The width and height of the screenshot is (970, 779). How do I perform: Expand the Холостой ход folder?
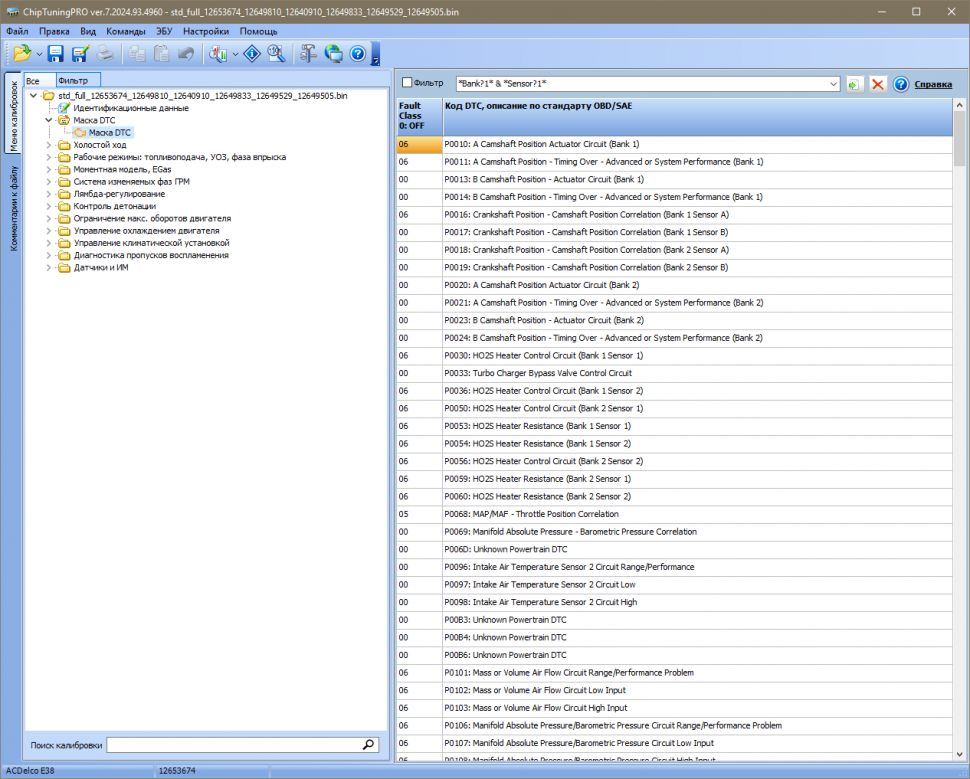(x=49, y=145)
